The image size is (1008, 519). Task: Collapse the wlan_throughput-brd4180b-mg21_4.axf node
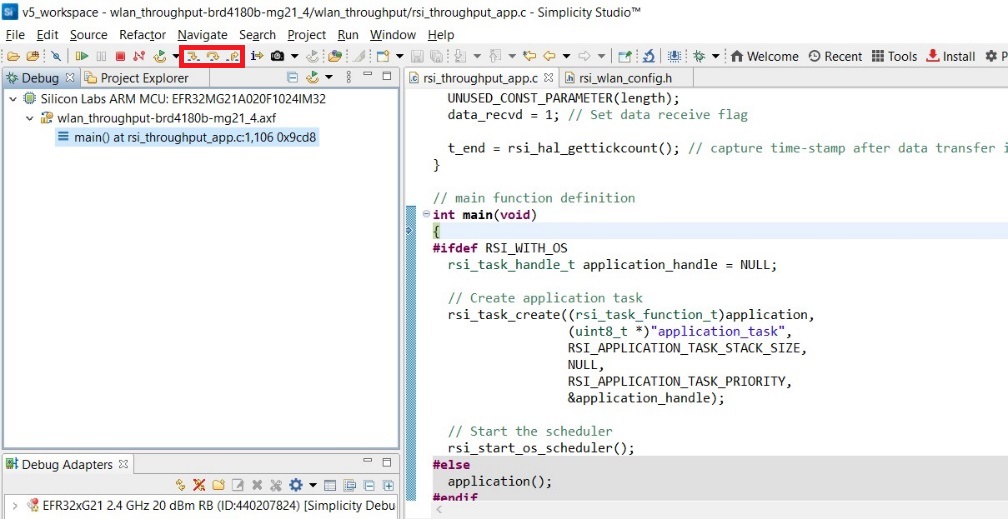coord(30,118)
